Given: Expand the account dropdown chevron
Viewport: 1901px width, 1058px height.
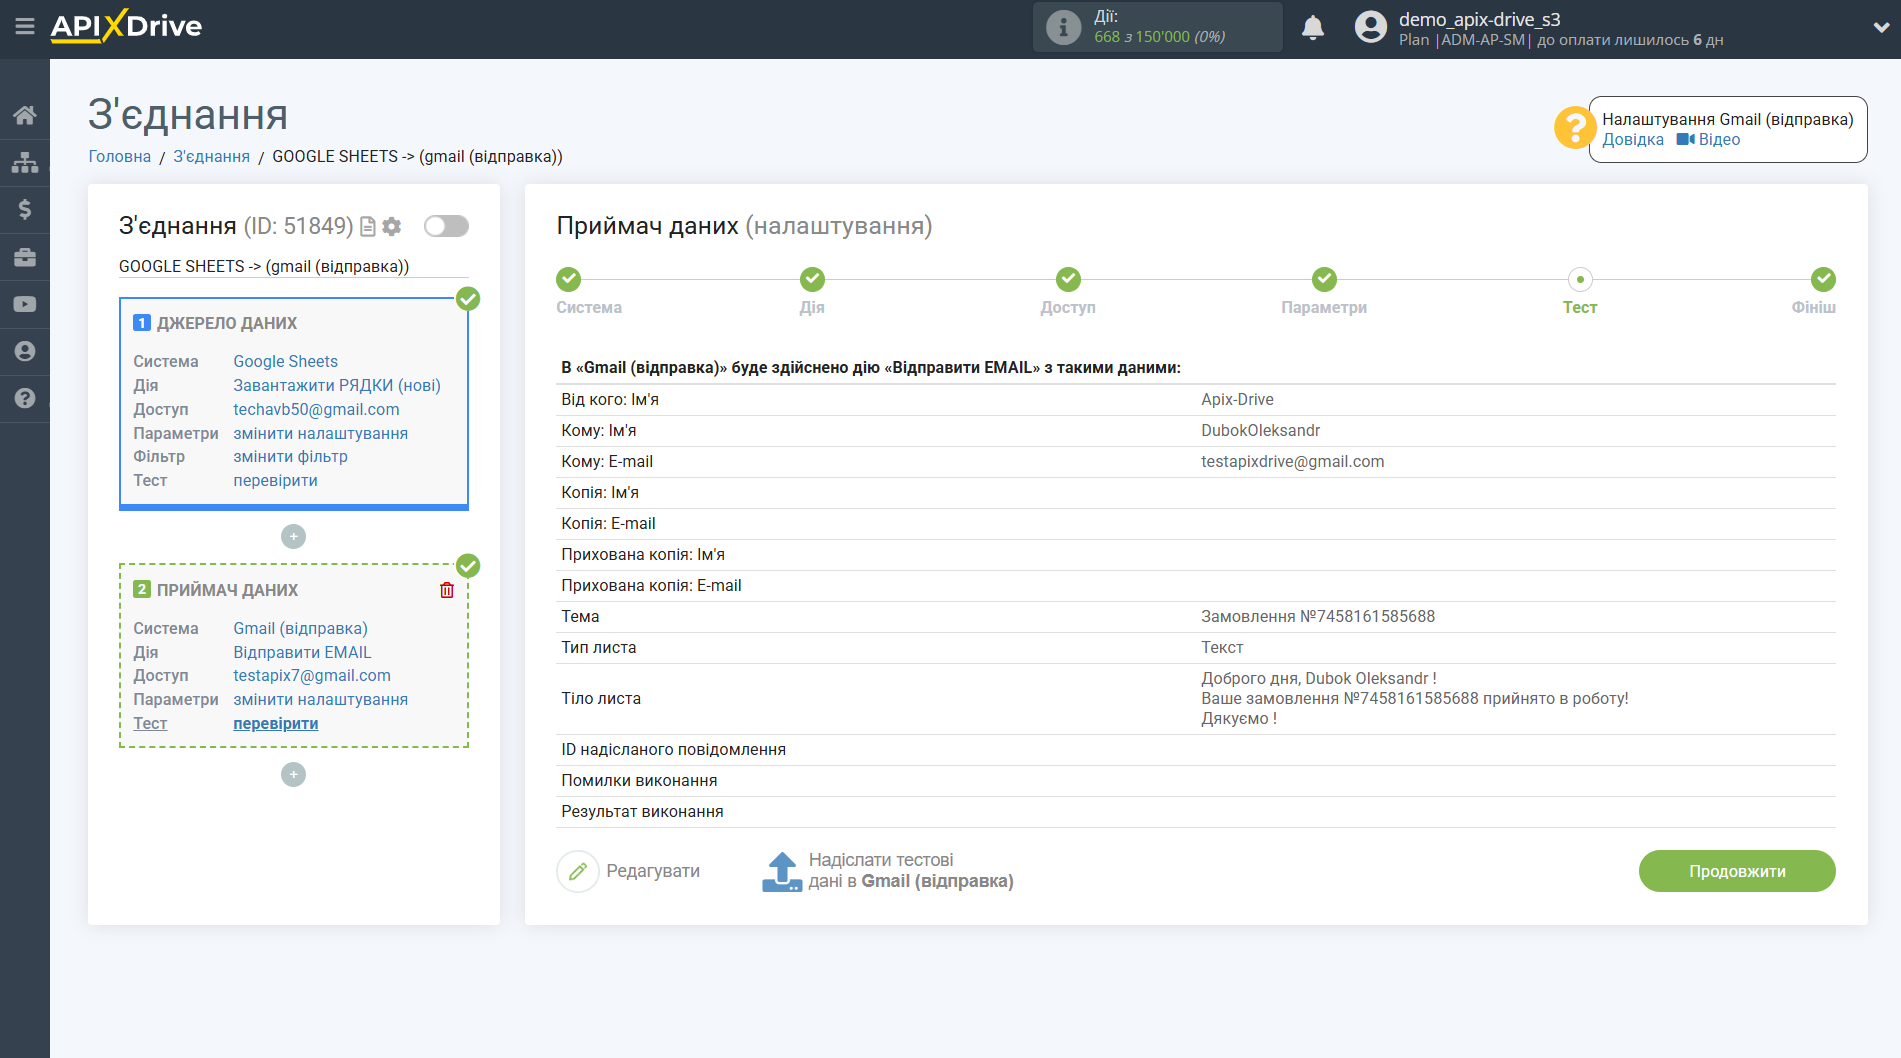Looking at the screenshot, I should (1880, 28).
